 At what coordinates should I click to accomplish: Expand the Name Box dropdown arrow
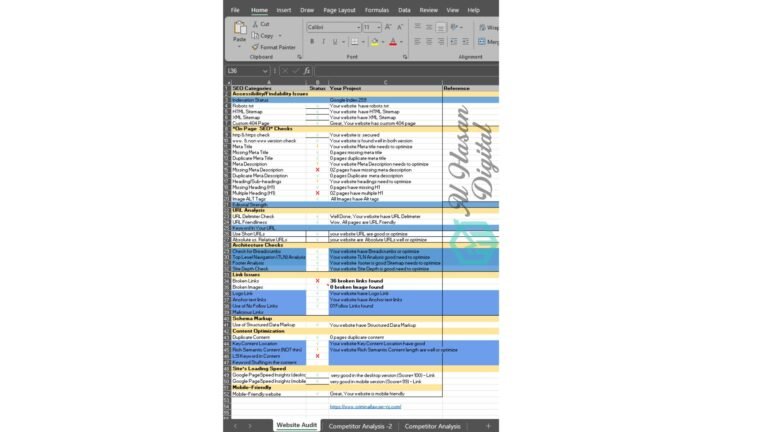click(x=265, y=71)
